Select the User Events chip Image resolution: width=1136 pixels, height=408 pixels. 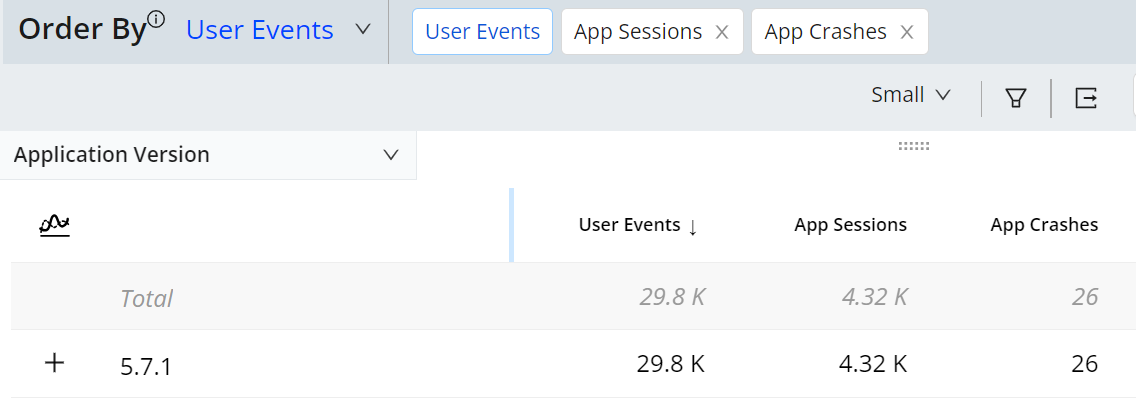coord(483,32)
